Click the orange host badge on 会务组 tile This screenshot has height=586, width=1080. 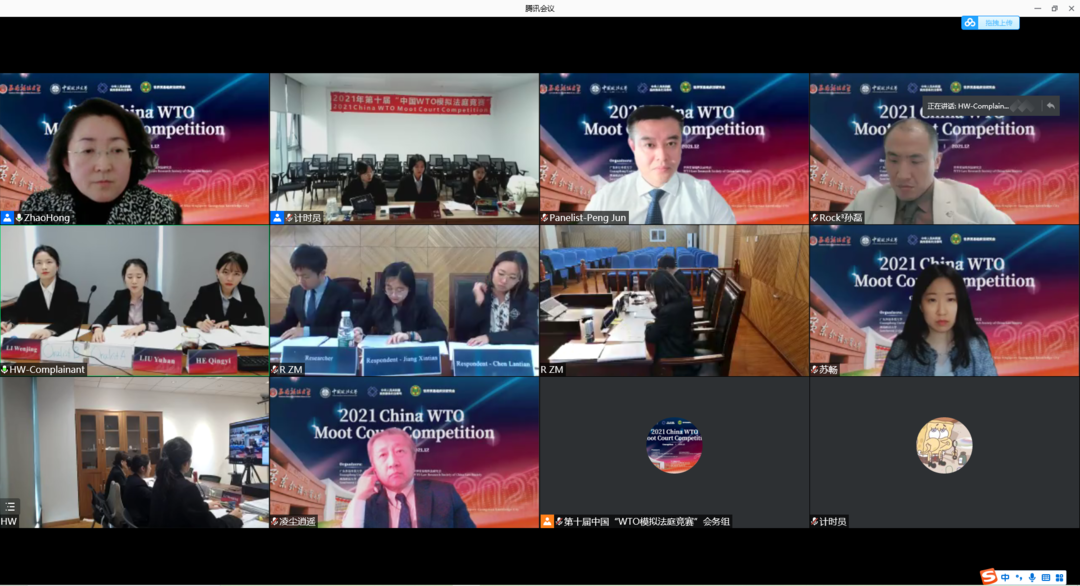[547, 522]
